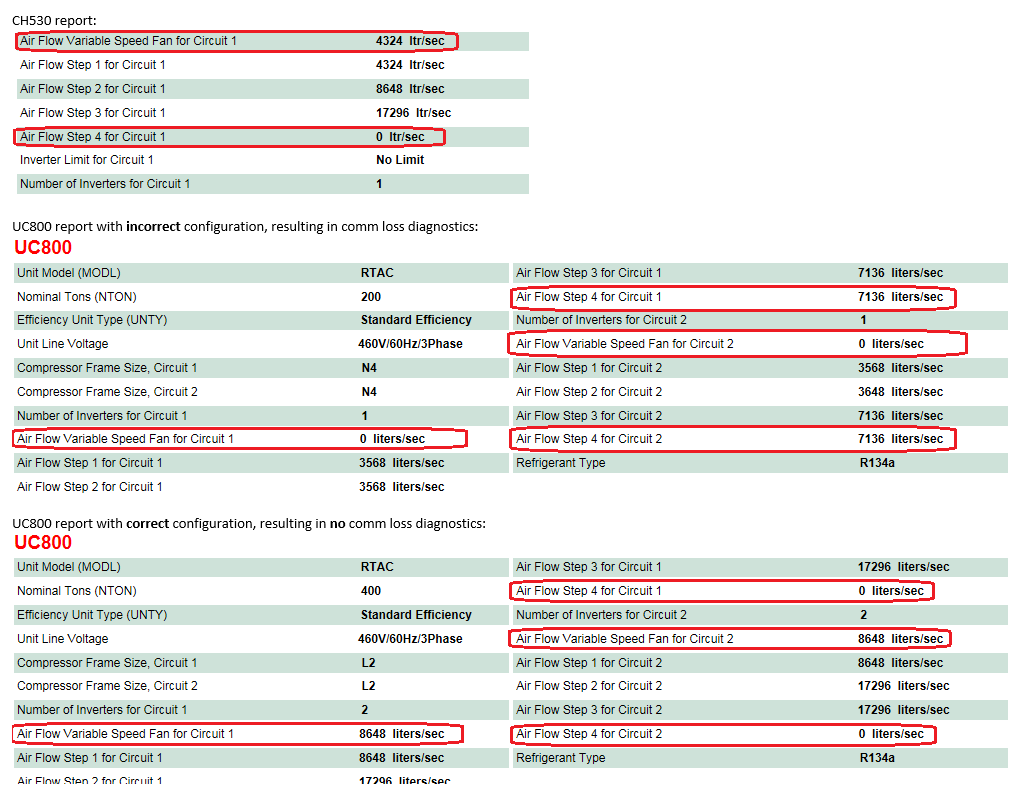Screen dimensions: 1028x800
Task: Click the bold word 'incorrect' in the report caption
Action: tap(153, 227)
